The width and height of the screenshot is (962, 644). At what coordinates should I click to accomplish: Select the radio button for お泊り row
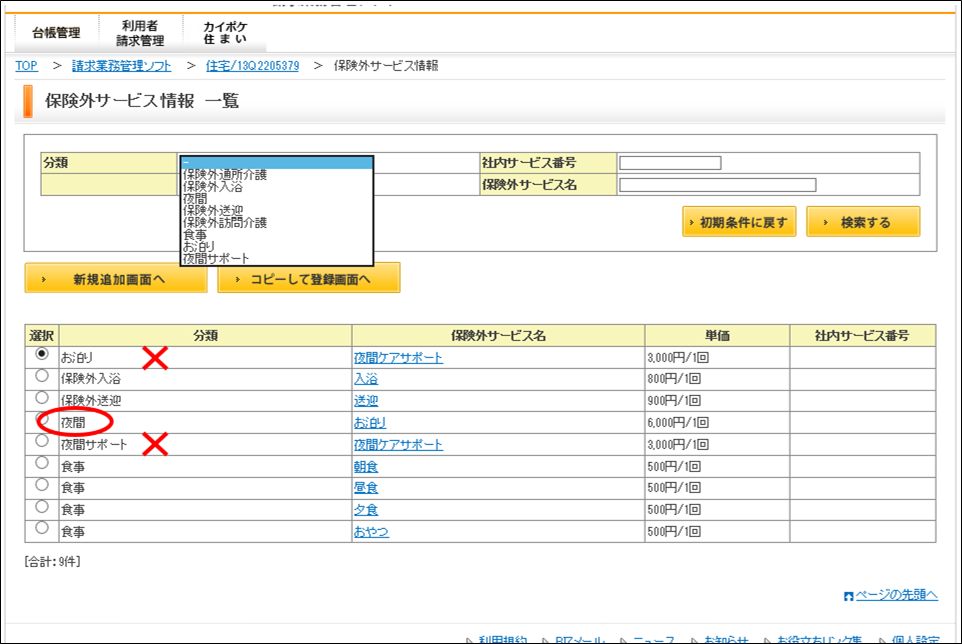pyautogui.click(x=42, y=354)
